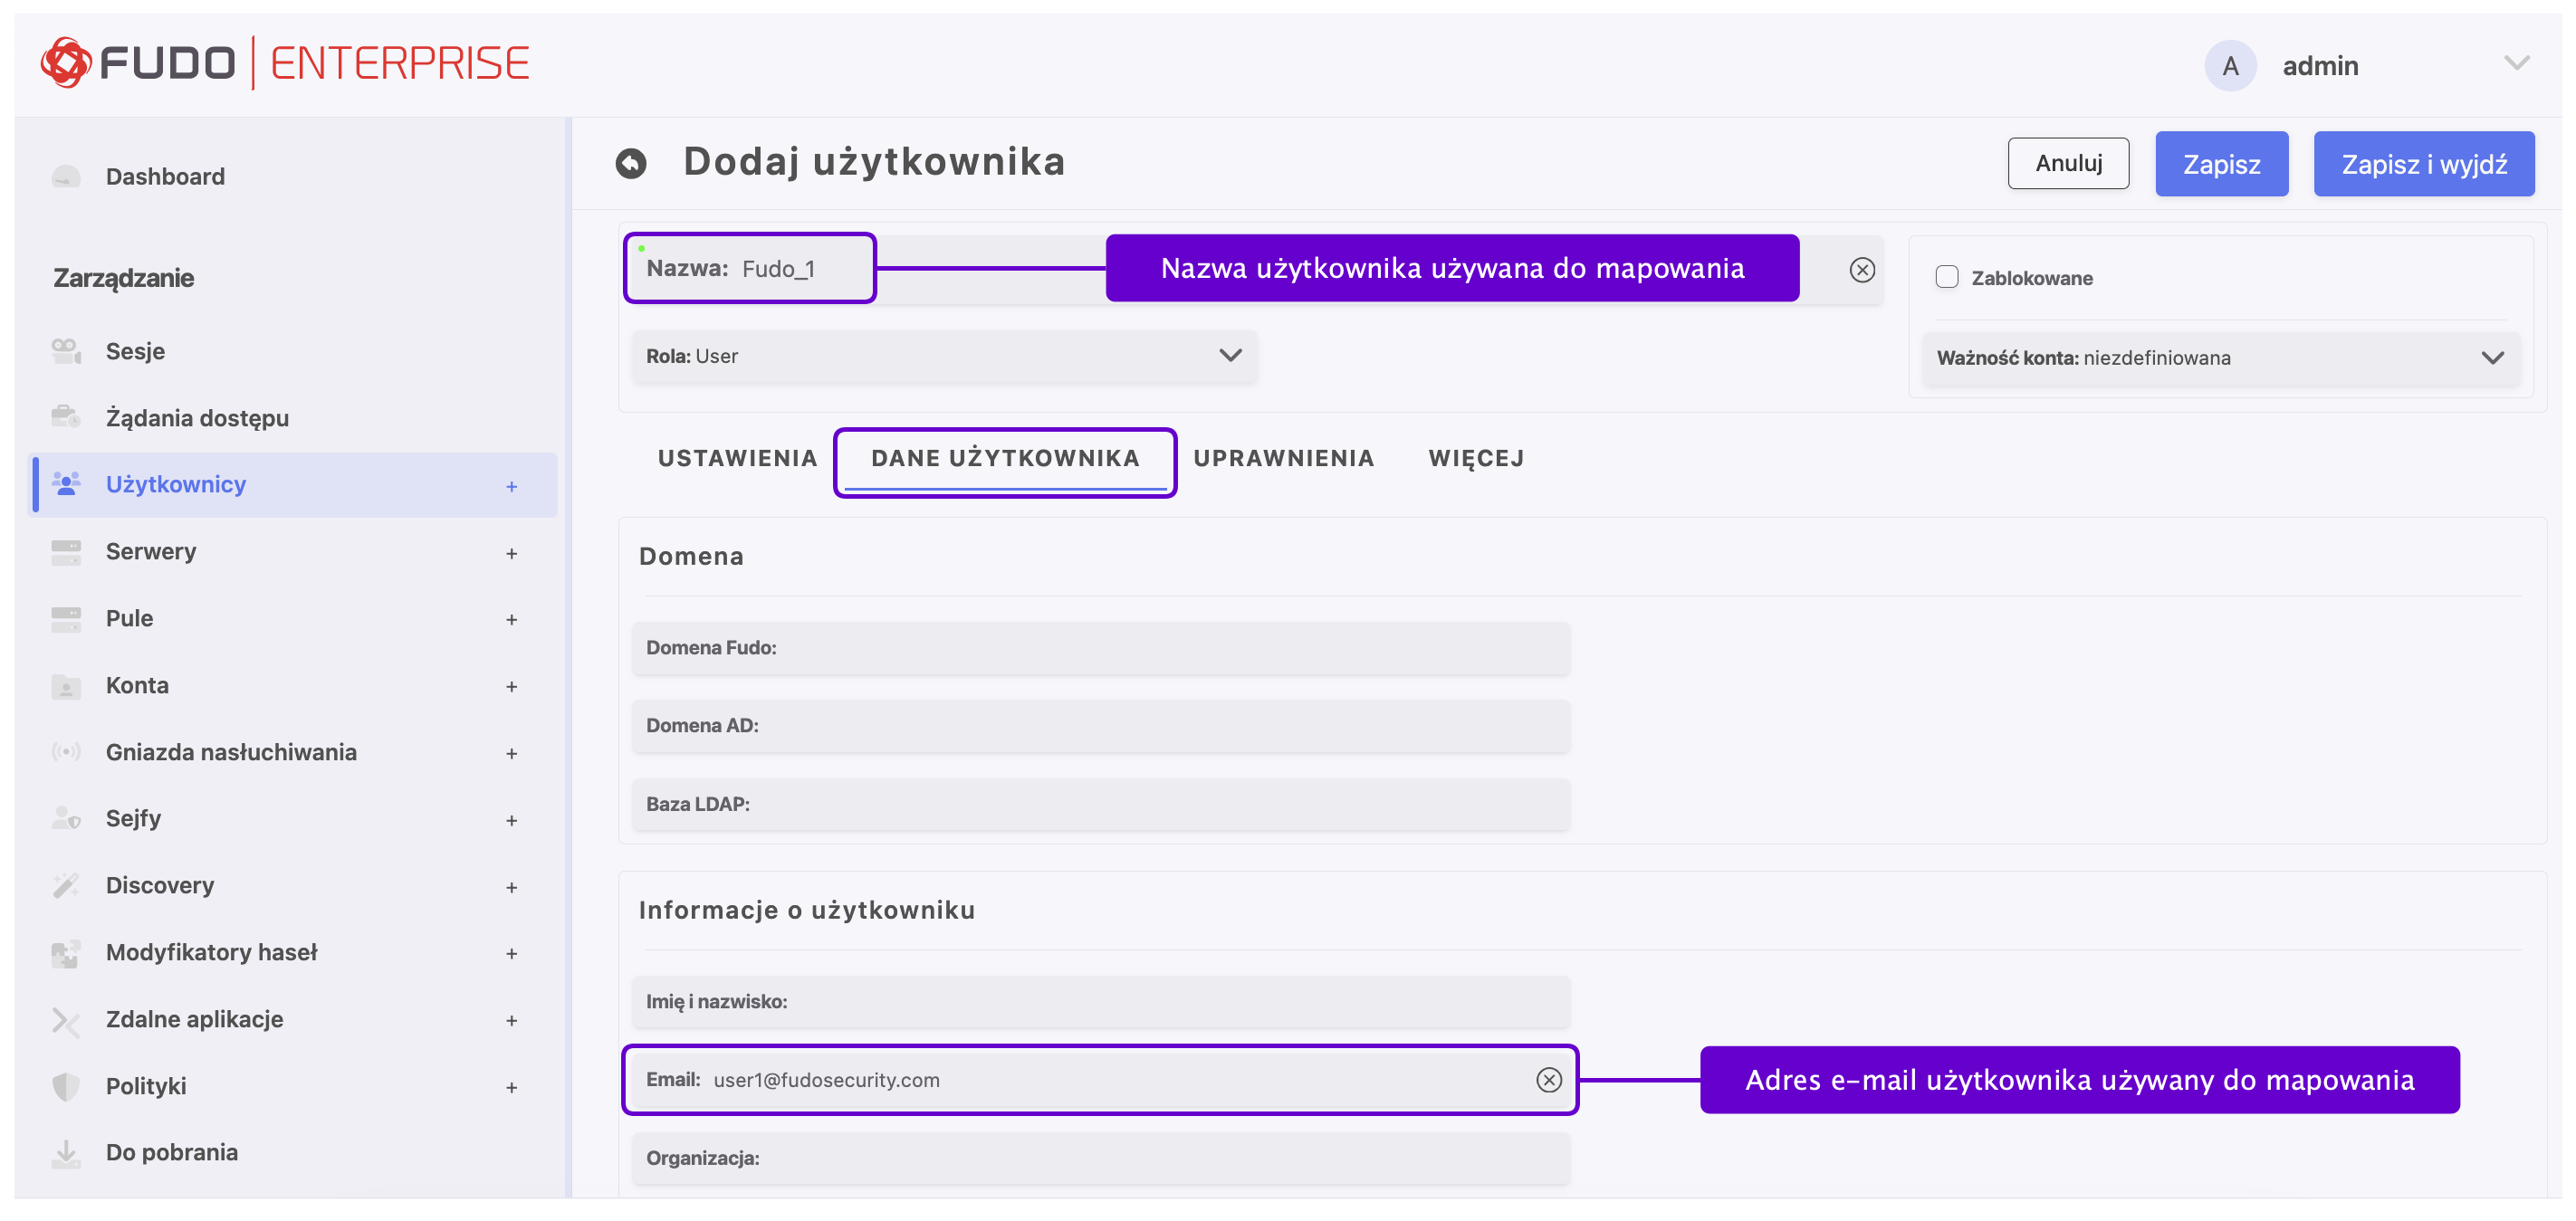Screen dimensions: 2576x1221
Task: Expand the Ważność konta dropdown
Action: click(2220, 358)
